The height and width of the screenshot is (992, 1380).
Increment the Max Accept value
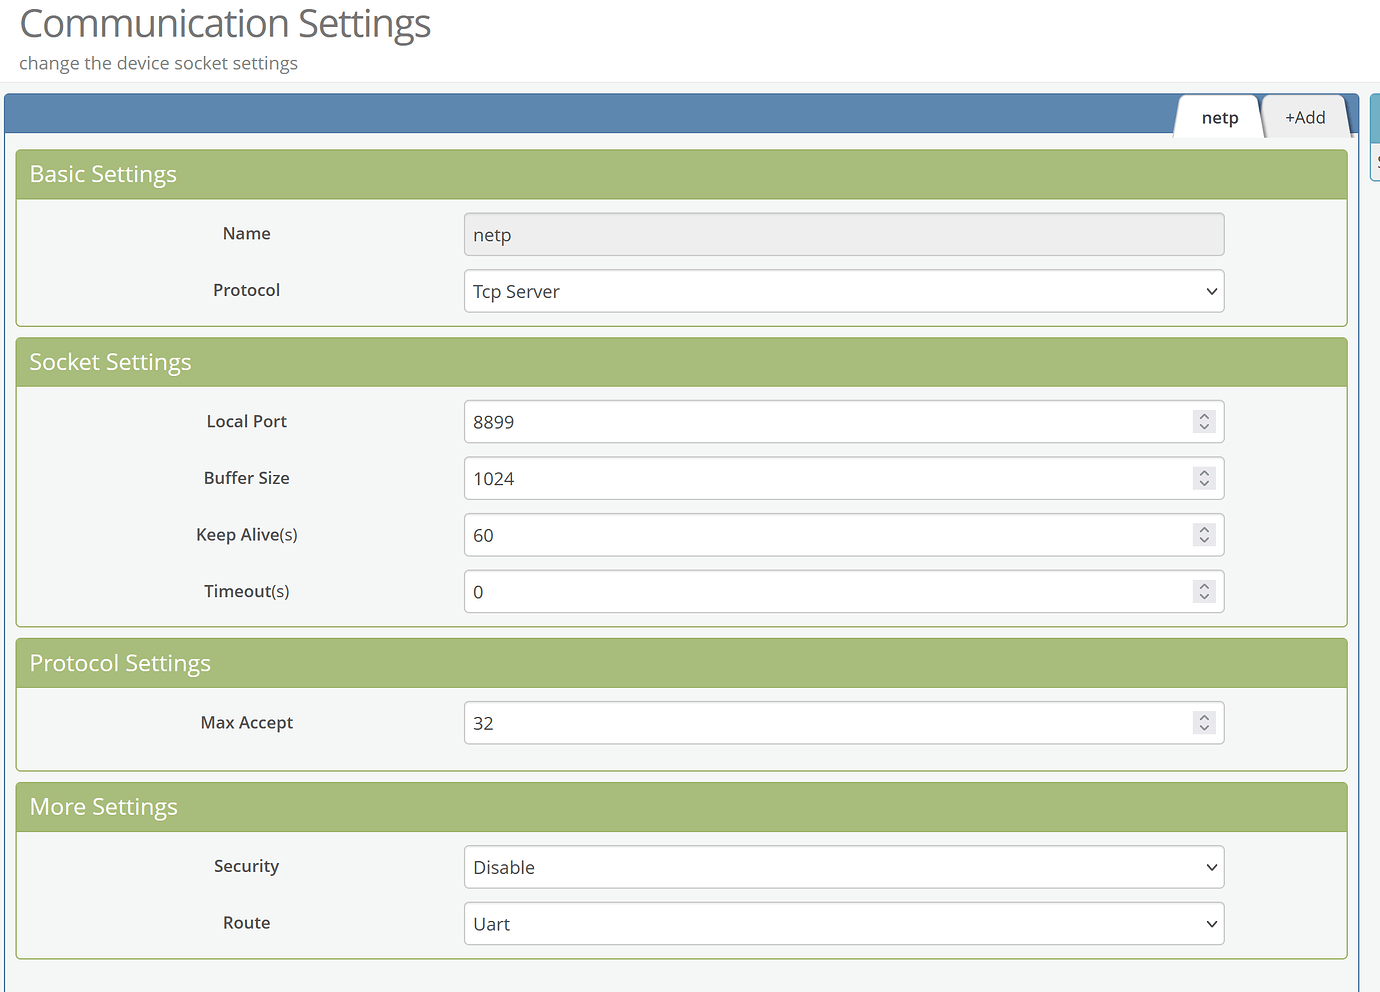[1204, 717]
